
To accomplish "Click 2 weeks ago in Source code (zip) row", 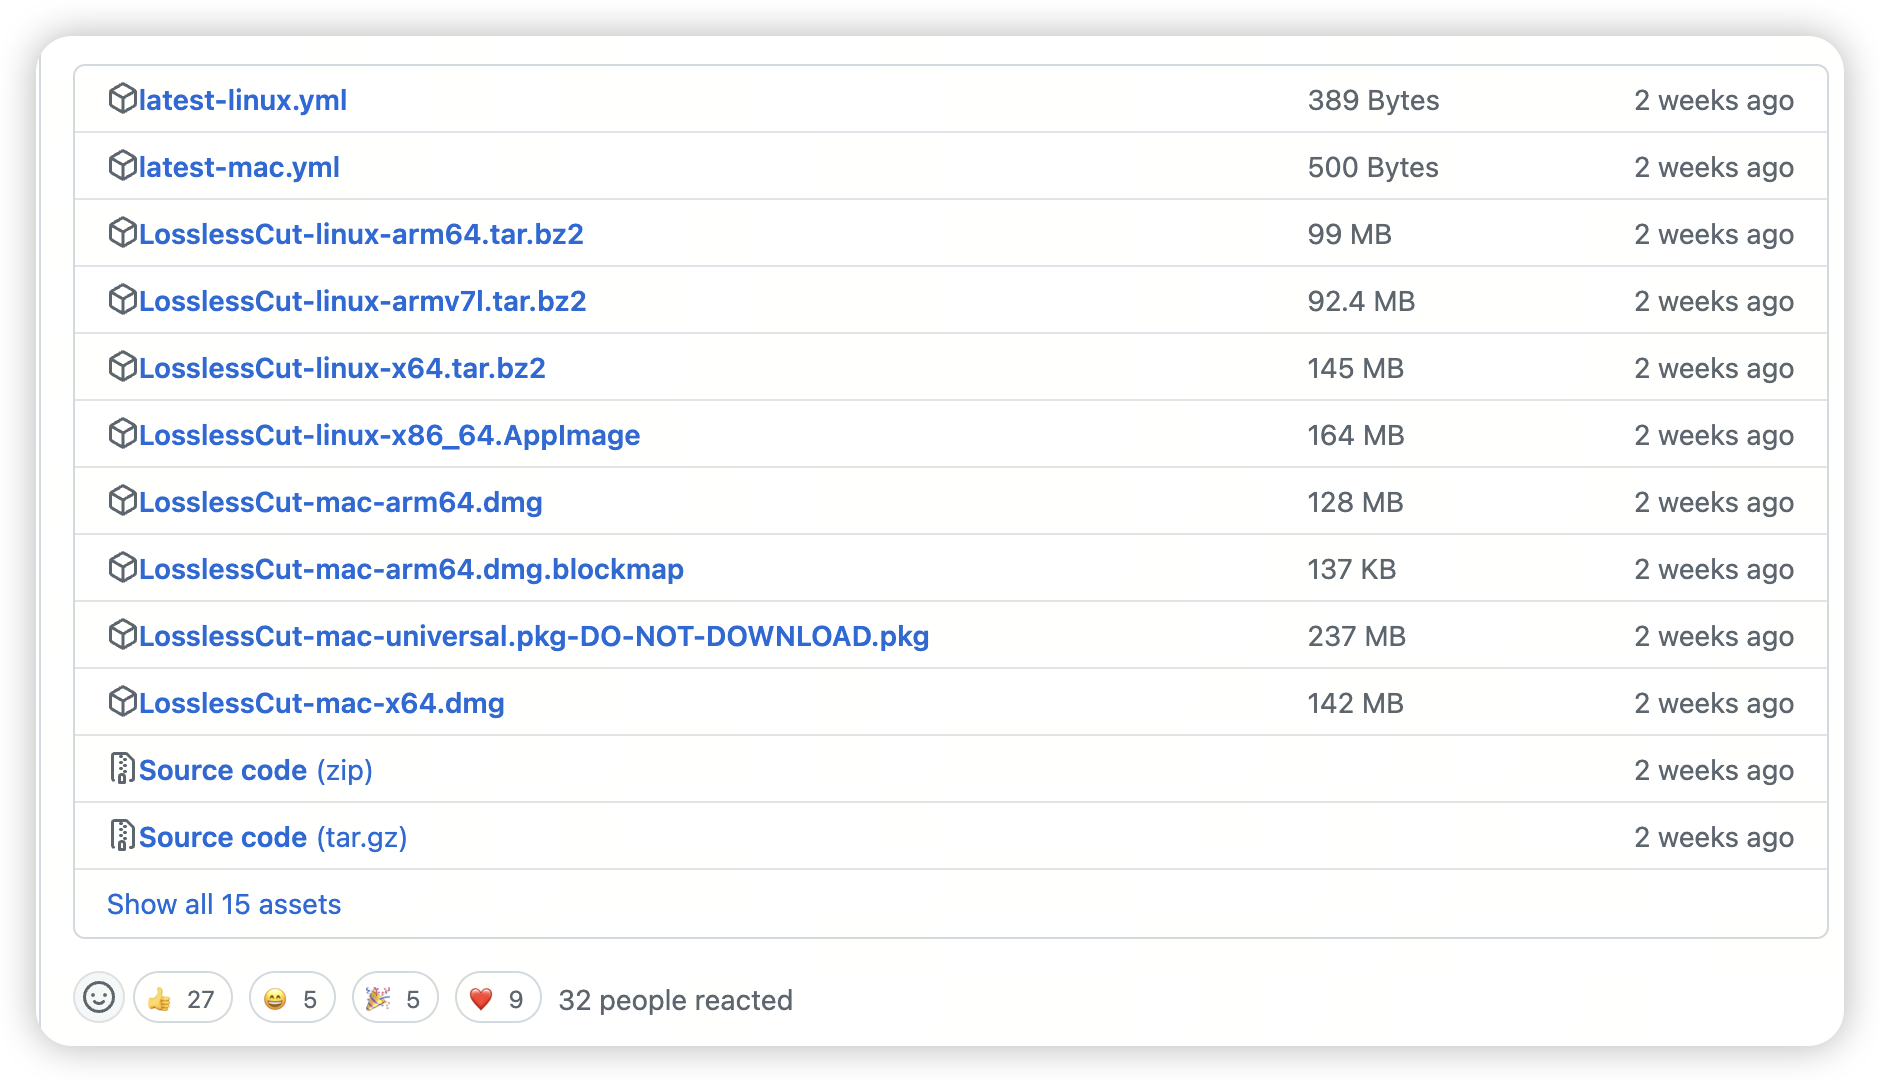I will 1714,770.
